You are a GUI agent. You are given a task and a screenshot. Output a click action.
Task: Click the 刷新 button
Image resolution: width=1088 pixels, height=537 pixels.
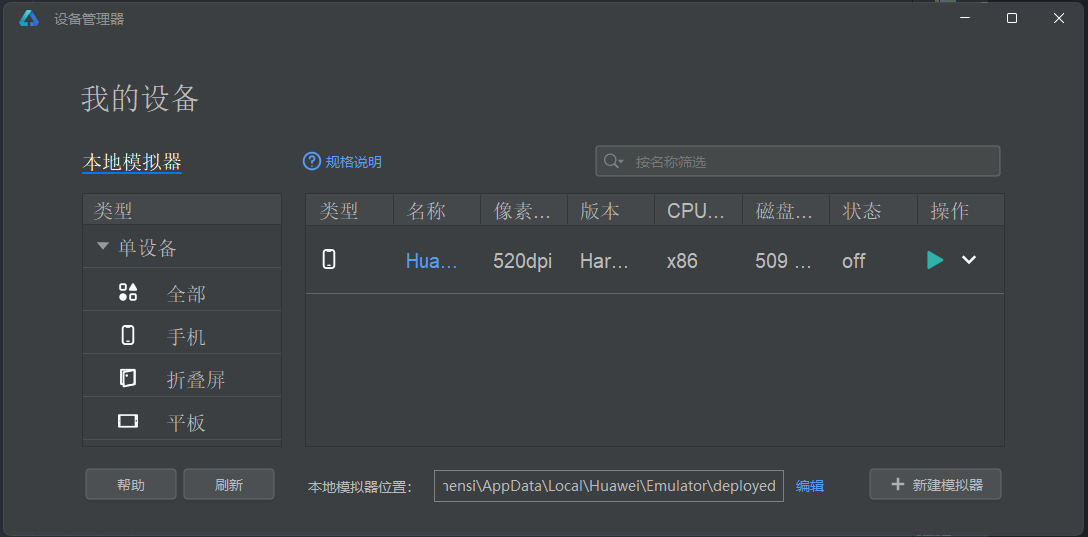click(229, 484)
